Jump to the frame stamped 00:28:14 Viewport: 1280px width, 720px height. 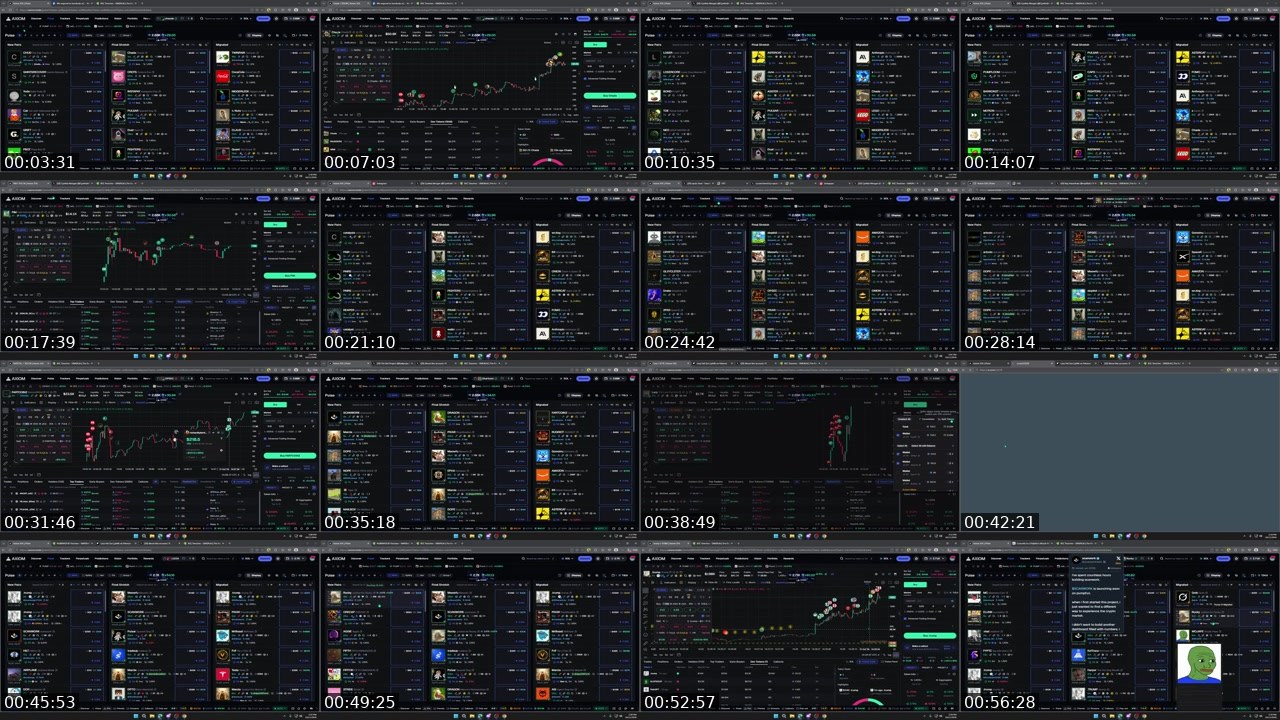click(x=1120, y=270)
